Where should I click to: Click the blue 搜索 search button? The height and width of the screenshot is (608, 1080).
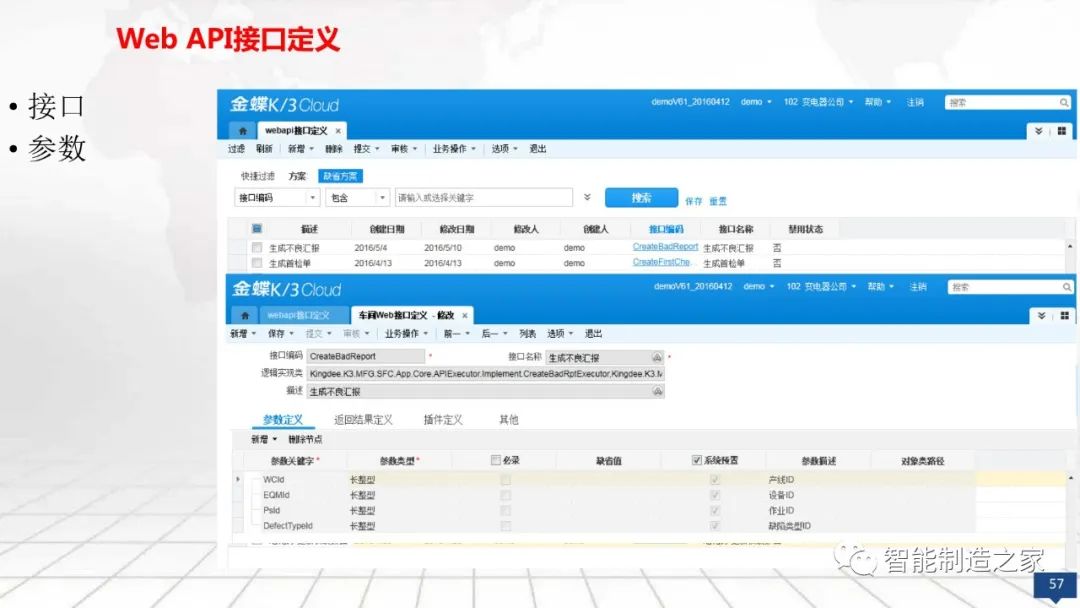point(641,199)
